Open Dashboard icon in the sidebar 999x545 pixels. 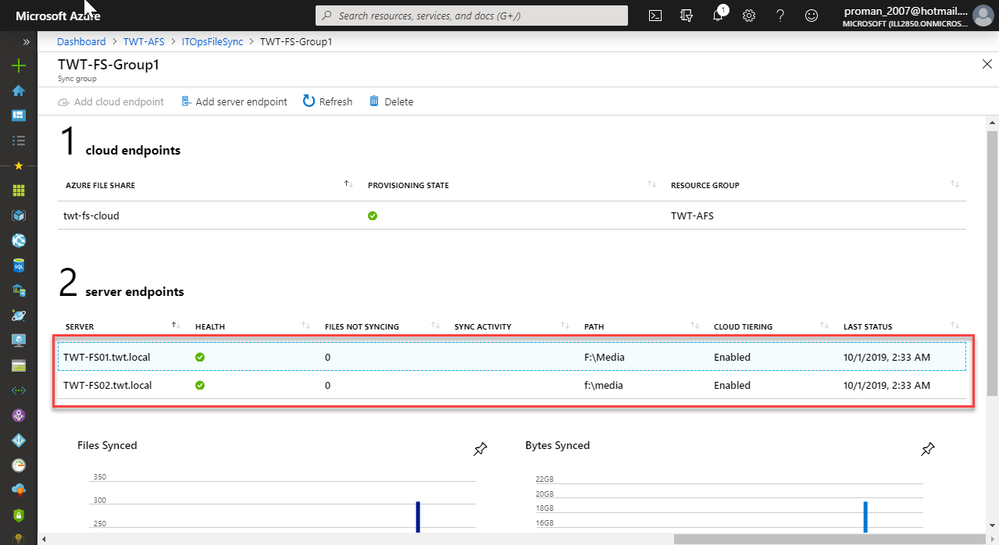pos(18,115)
